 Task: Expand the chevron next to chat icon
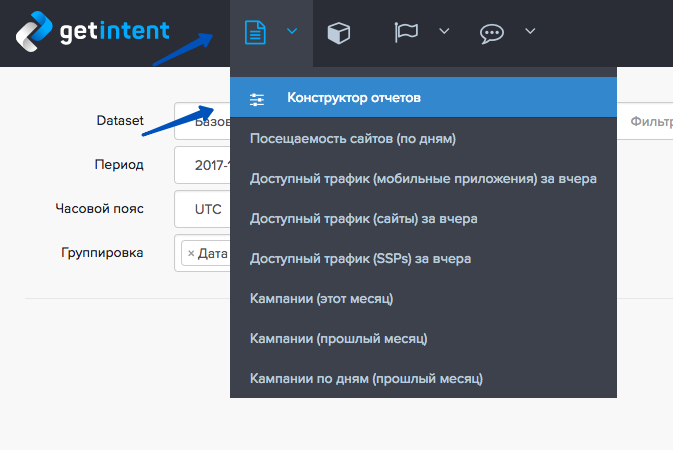coord(530,32)
